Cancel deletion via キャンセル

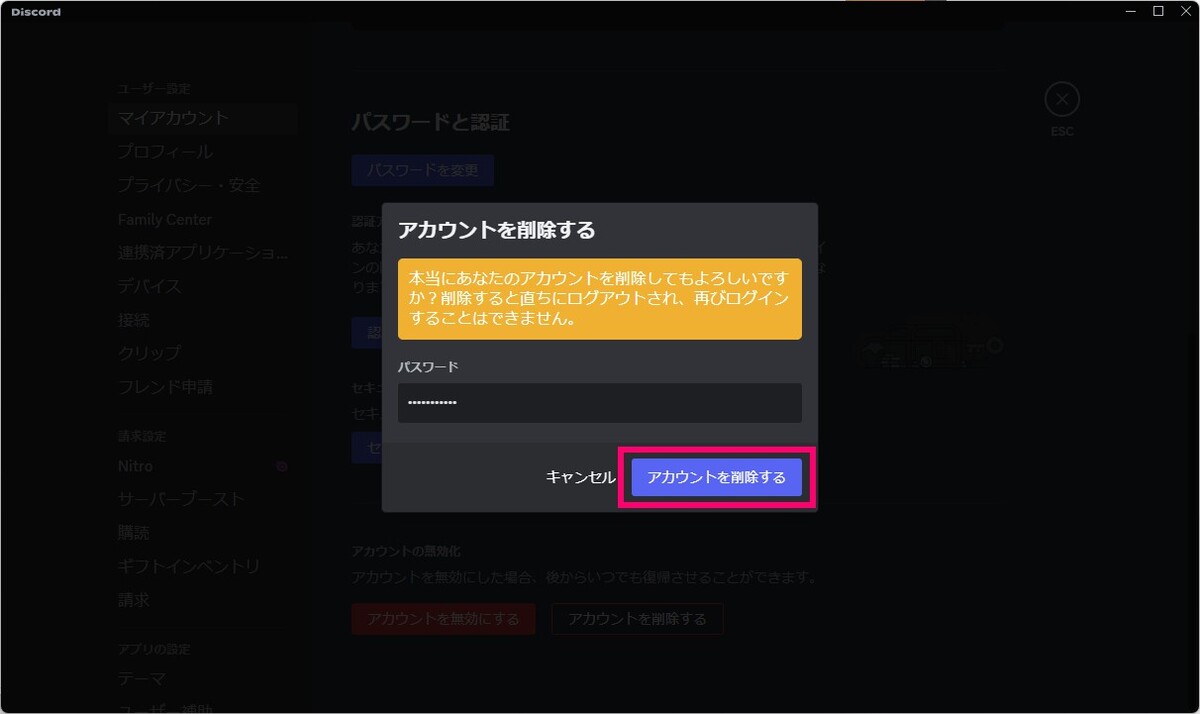581,478
